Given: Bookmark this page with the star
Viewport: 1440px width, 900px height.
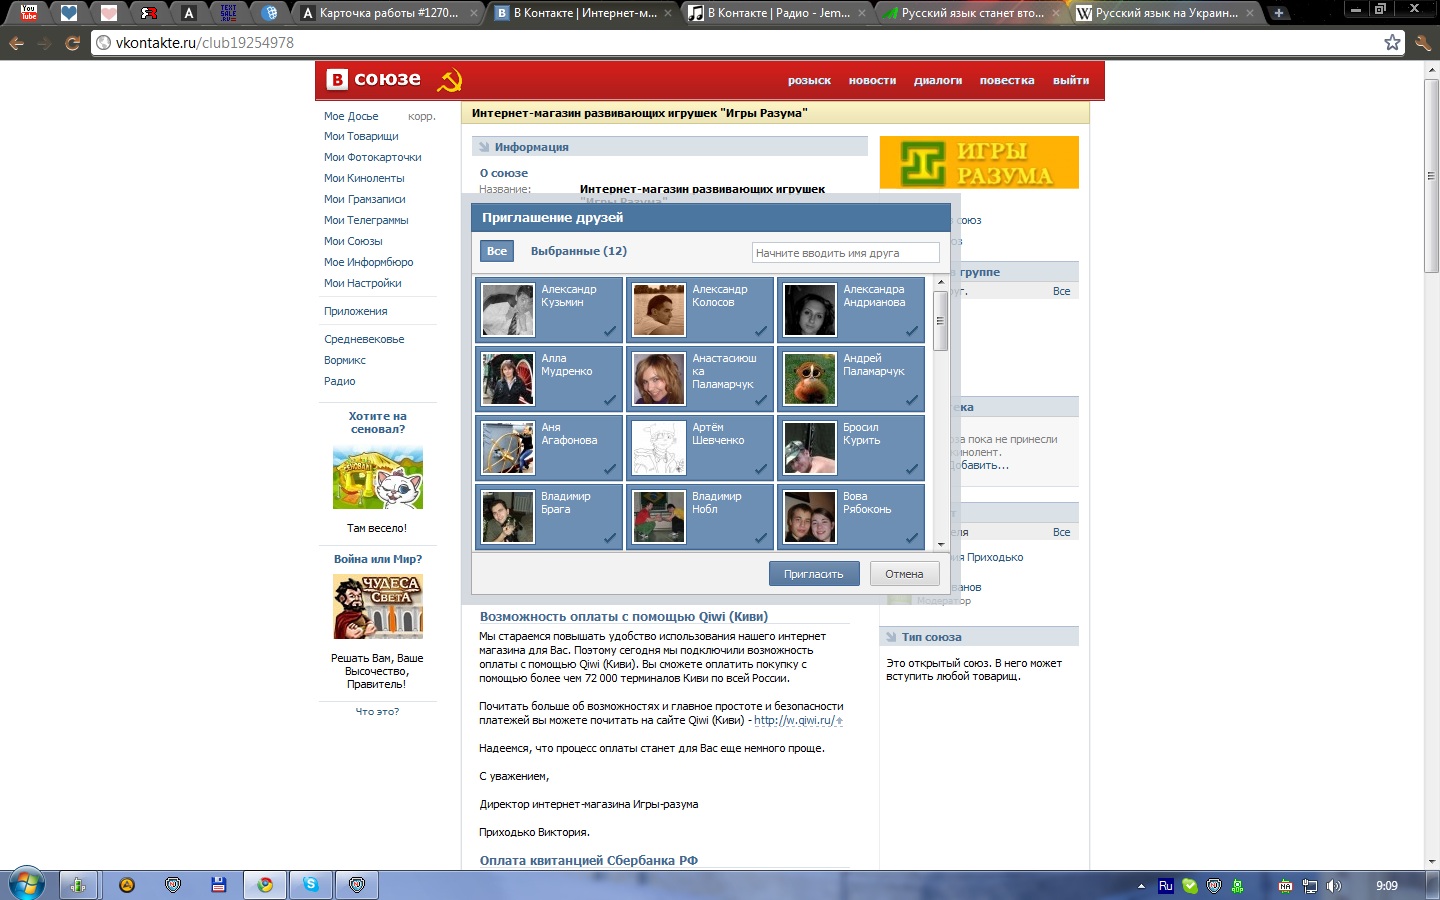Looking at the screenshot, I should pyautogui.click(x=1392, y=42).
